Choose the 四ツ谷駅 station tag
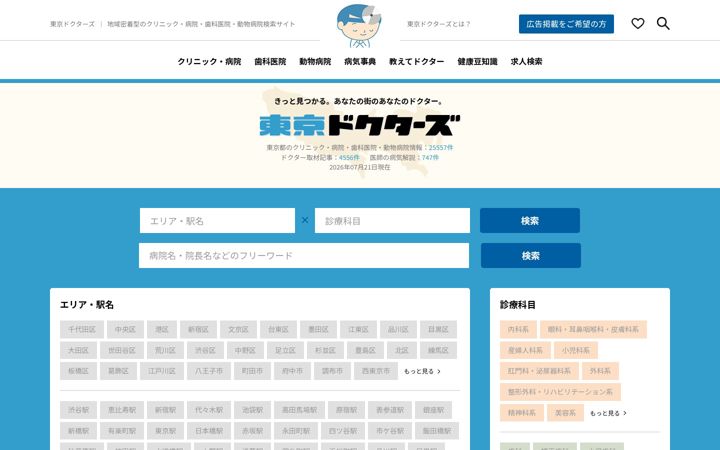 (x=343, y=431)
